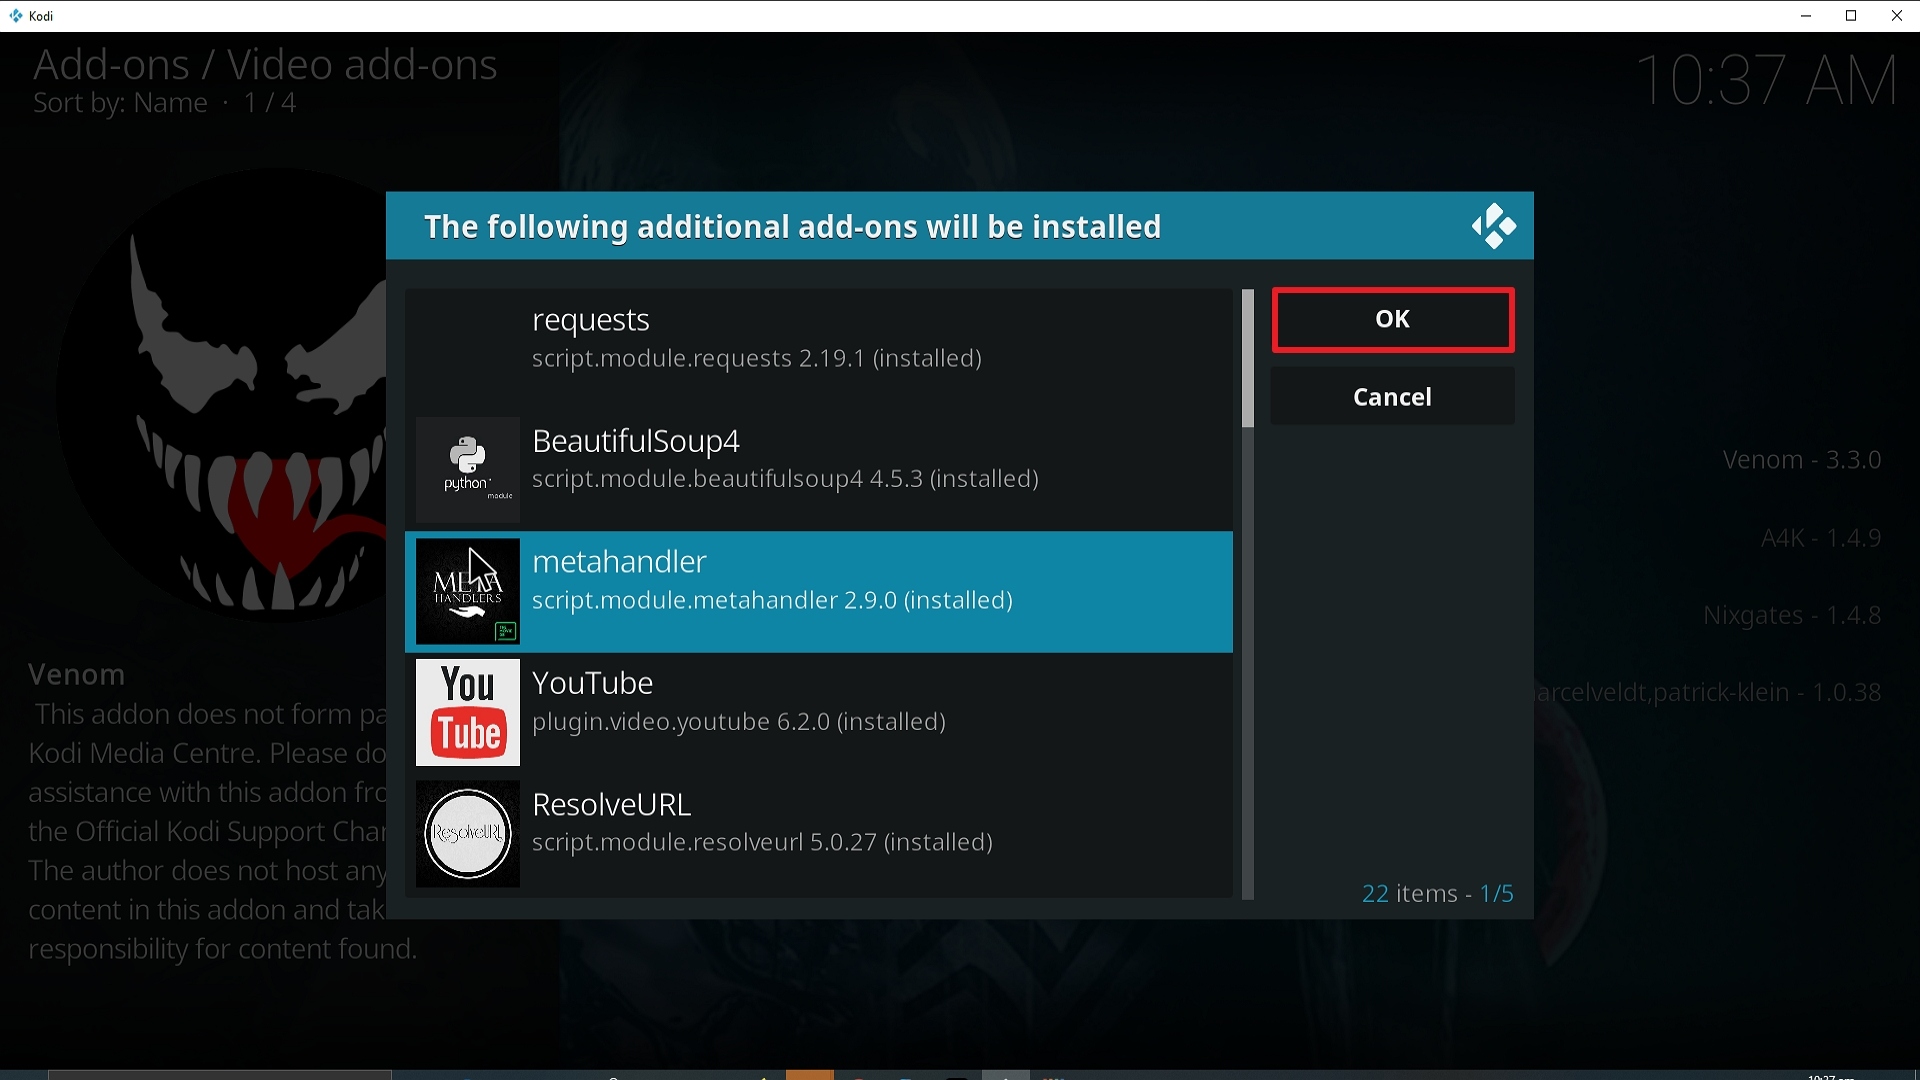Select patrick-klein - 1.0.38 background entry
This screenshot has width=1920, height=1080.
(1708, 693)
